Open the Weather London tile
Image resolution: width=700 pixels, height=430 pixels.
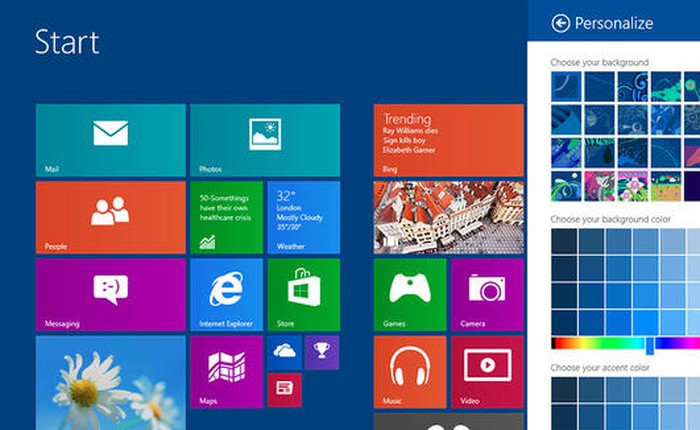pyautogui.click(x=304, y=217)
